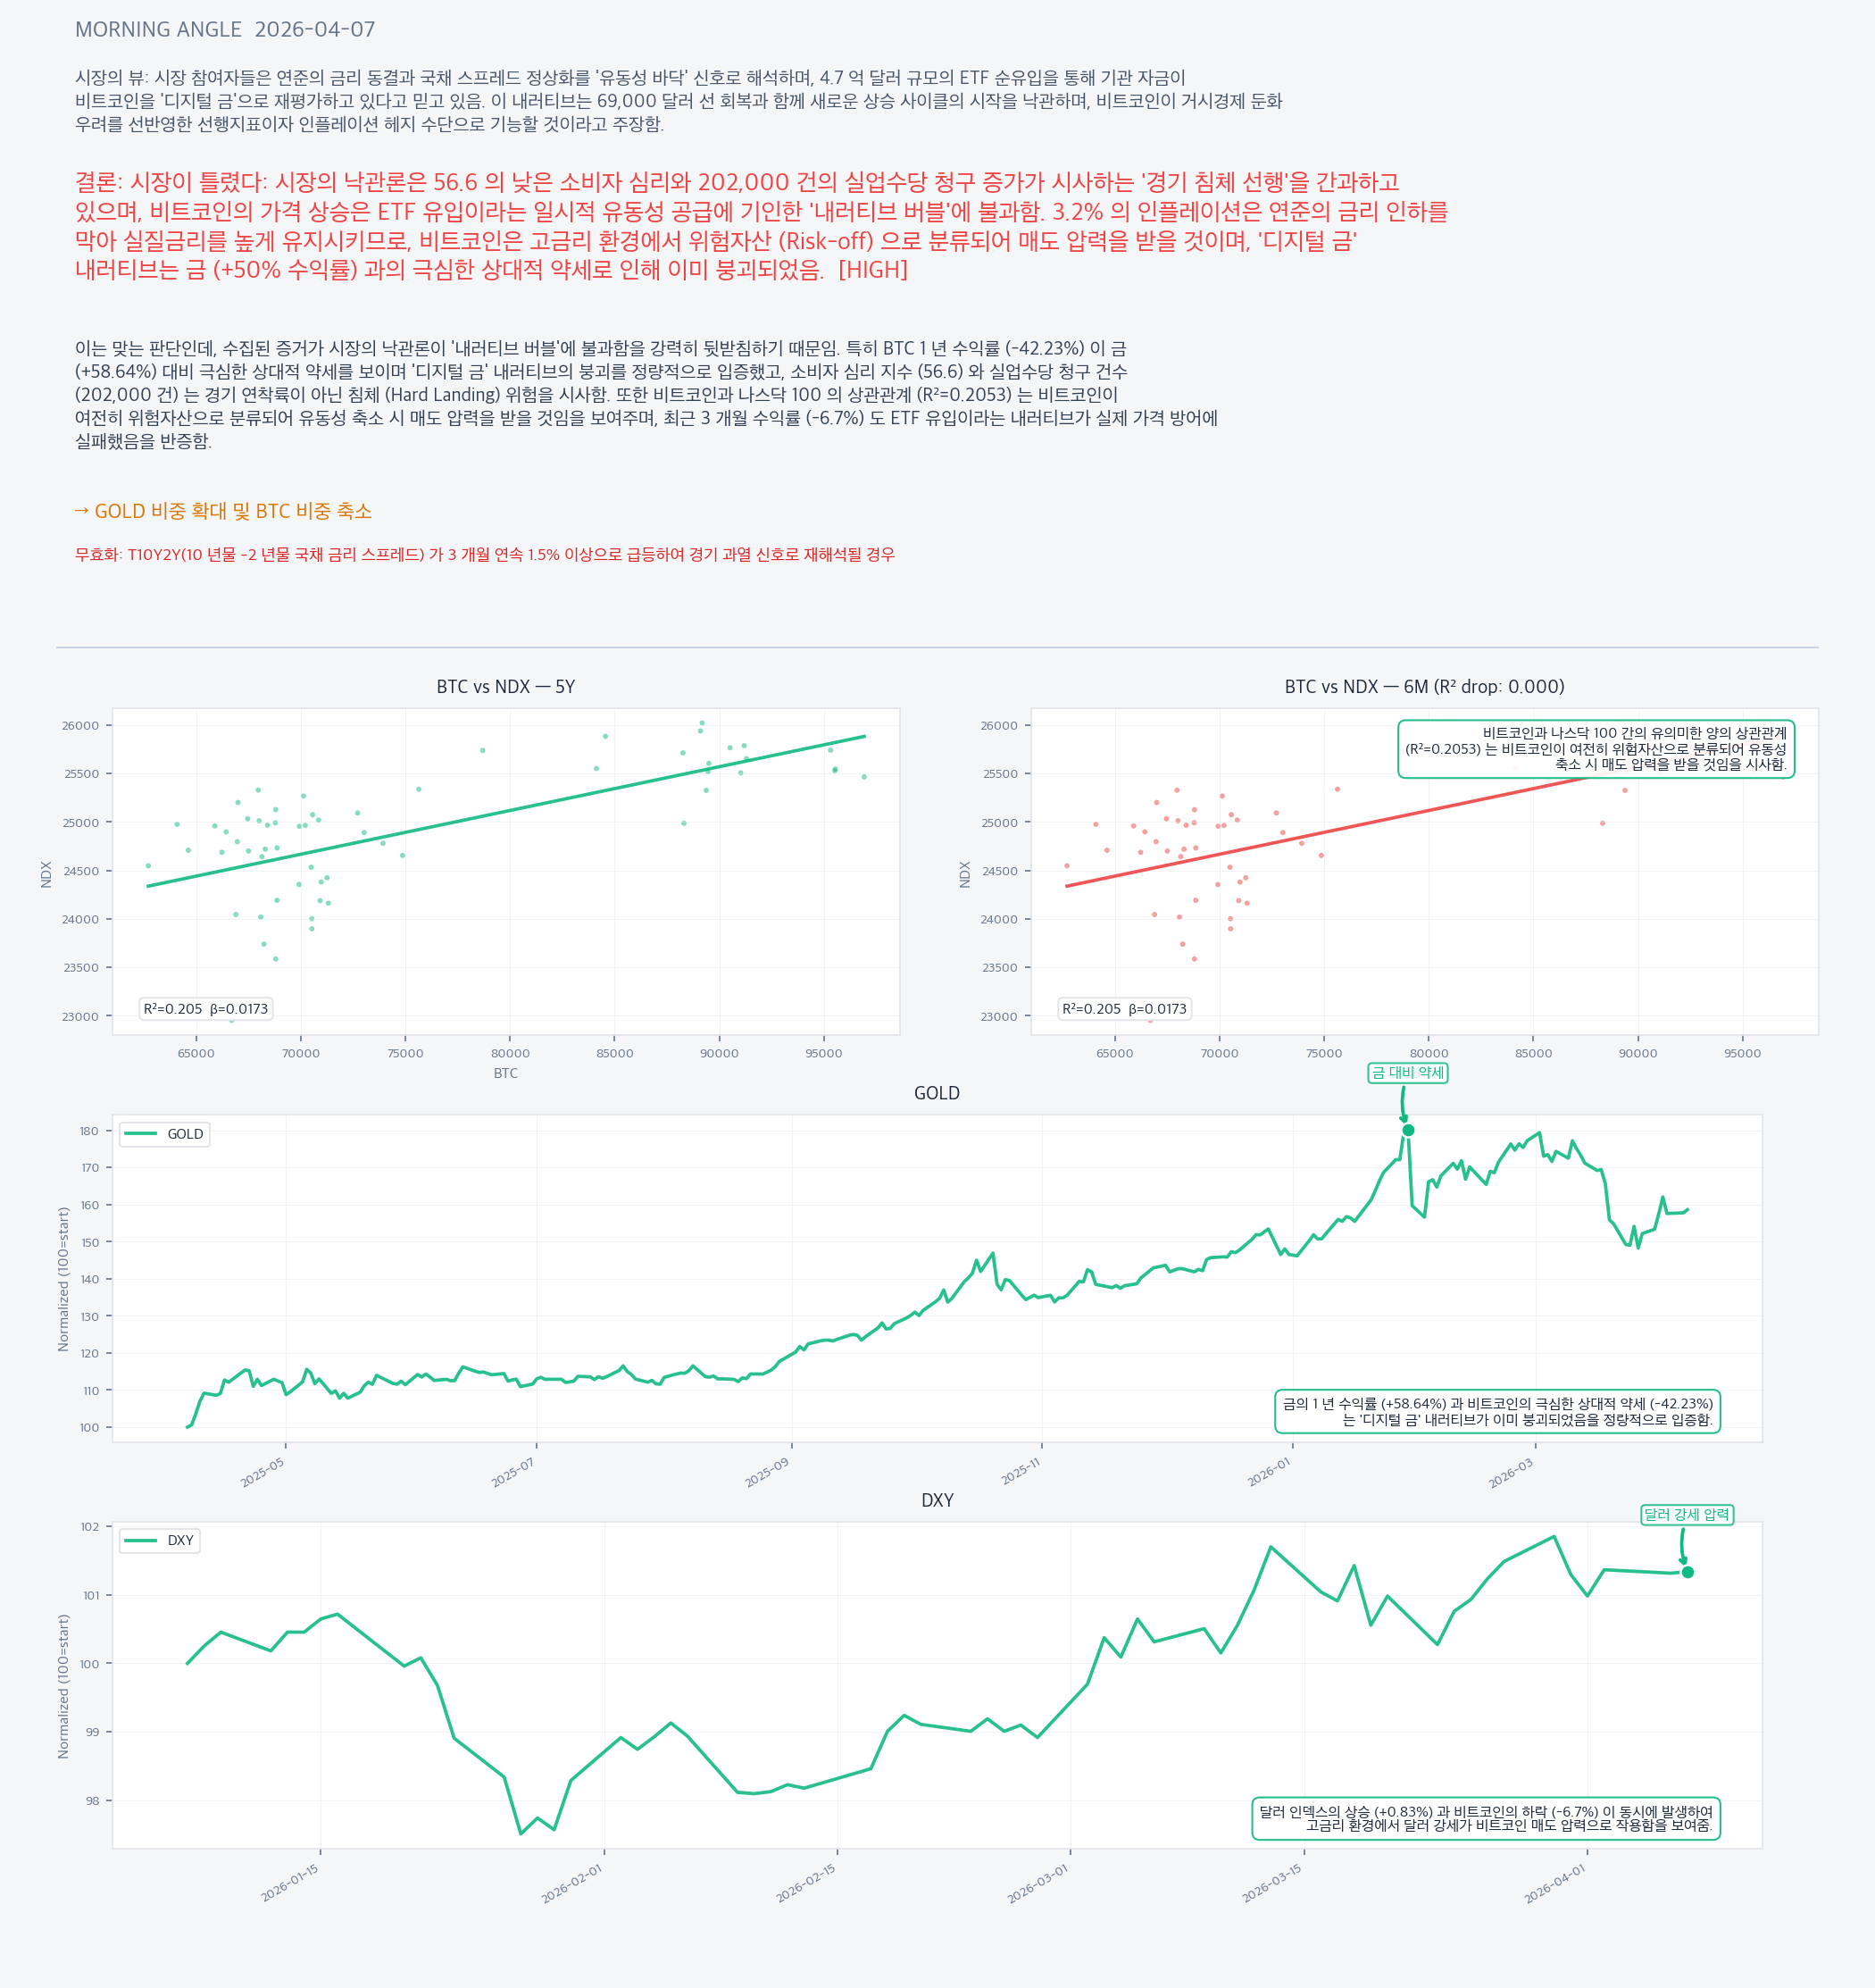The image size is (1875, 1988).
Task: Click the orange GOLD/BTC allocation recommendation line
Action: (223, 511)
